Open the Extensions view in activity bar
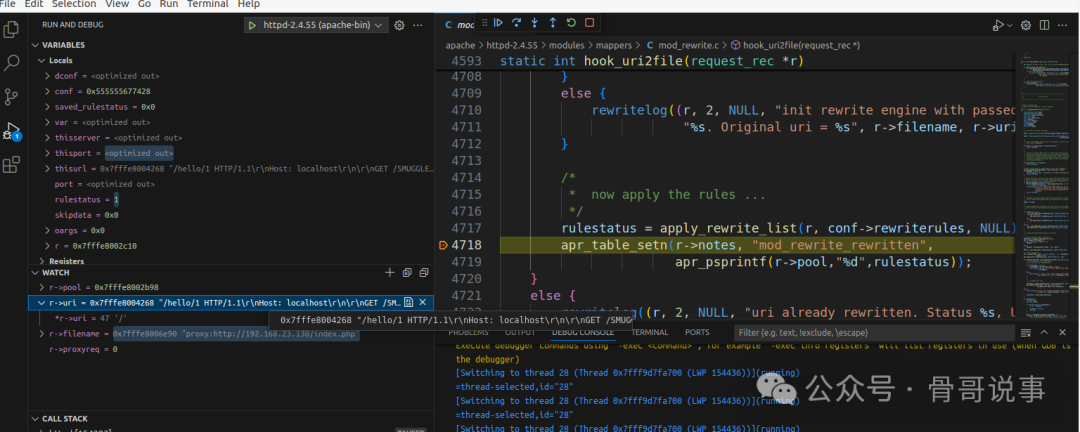This screenshot has height=432, width=1080. [12, 165]
